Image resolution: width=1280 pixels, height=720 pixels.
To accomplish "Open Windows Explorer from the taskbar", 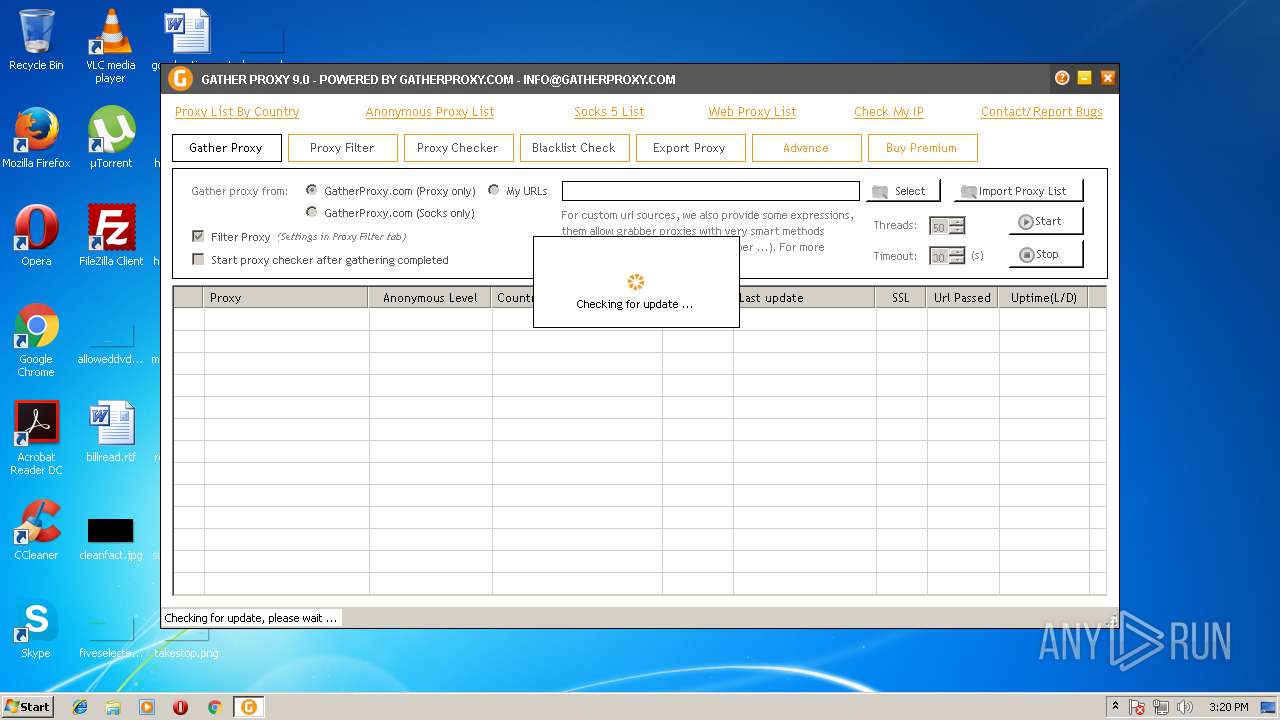I will tap(113, 707).
